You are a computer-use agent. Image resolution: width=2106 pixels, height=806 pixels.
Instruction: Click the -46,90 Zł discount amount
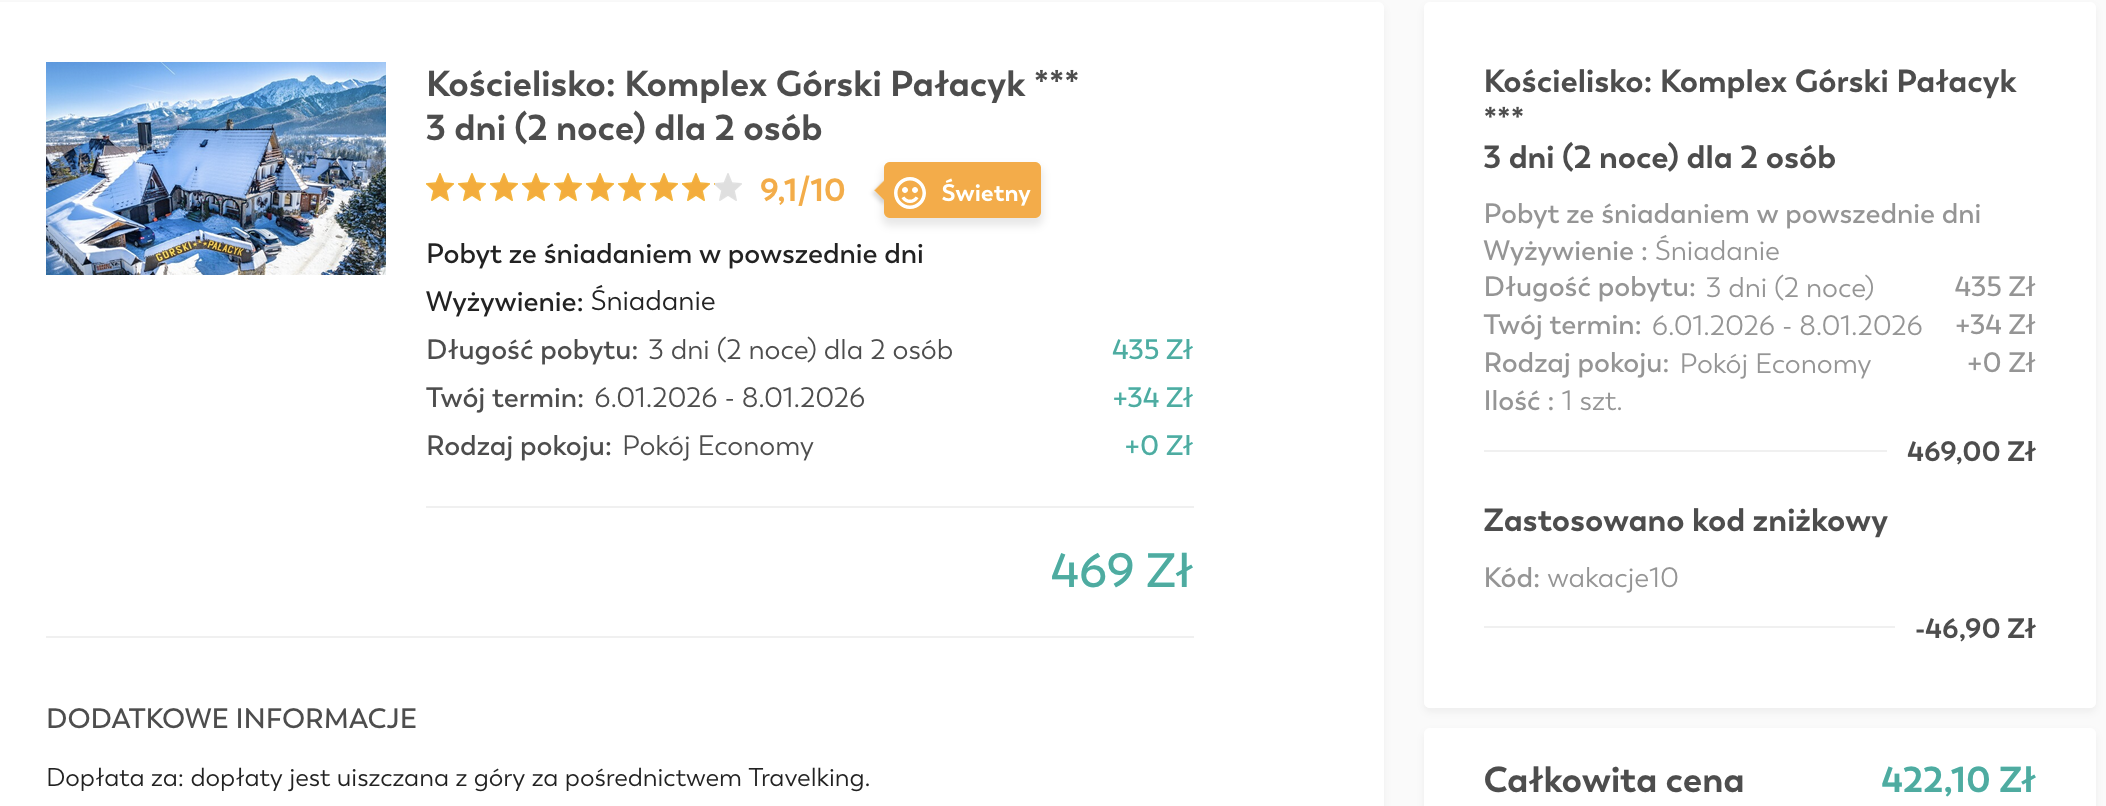pyautogui.click(x=1974, y=629)
